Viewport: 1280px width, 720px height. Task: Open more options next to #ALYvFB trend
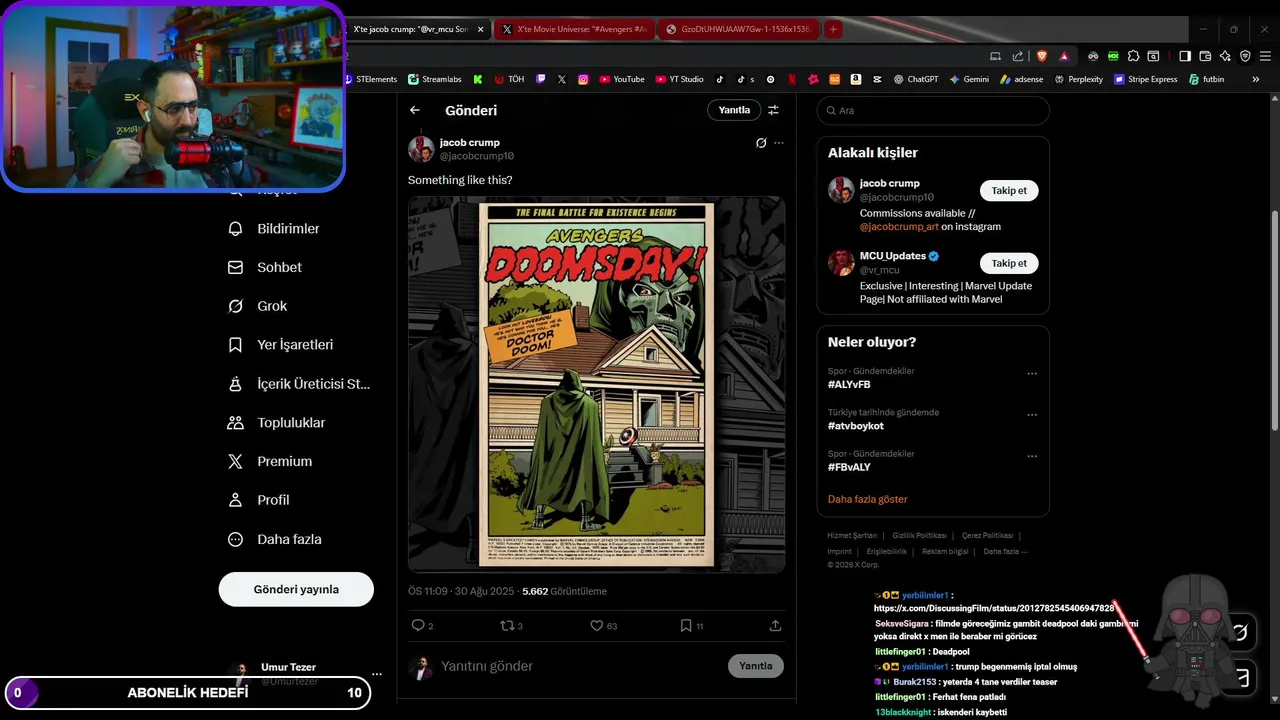tap(1032, 374)
